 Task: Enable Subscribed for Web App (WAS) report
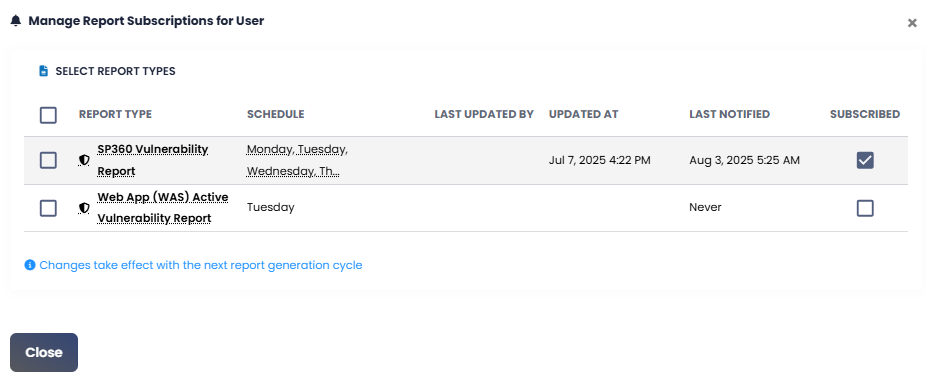(865, 208)
